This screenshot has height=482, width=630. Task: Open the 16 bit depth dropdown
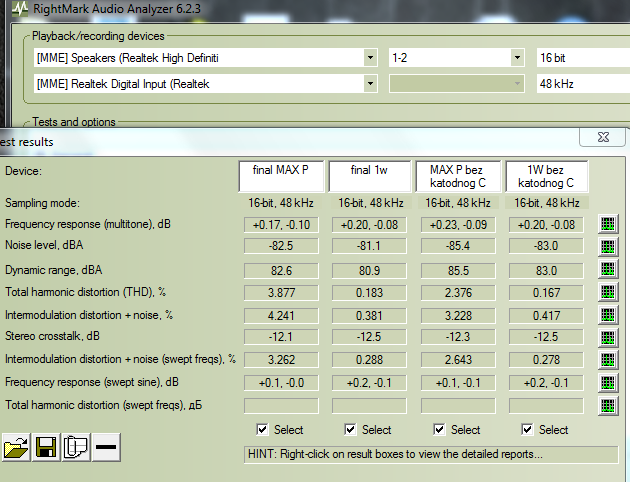click(583, 58)
